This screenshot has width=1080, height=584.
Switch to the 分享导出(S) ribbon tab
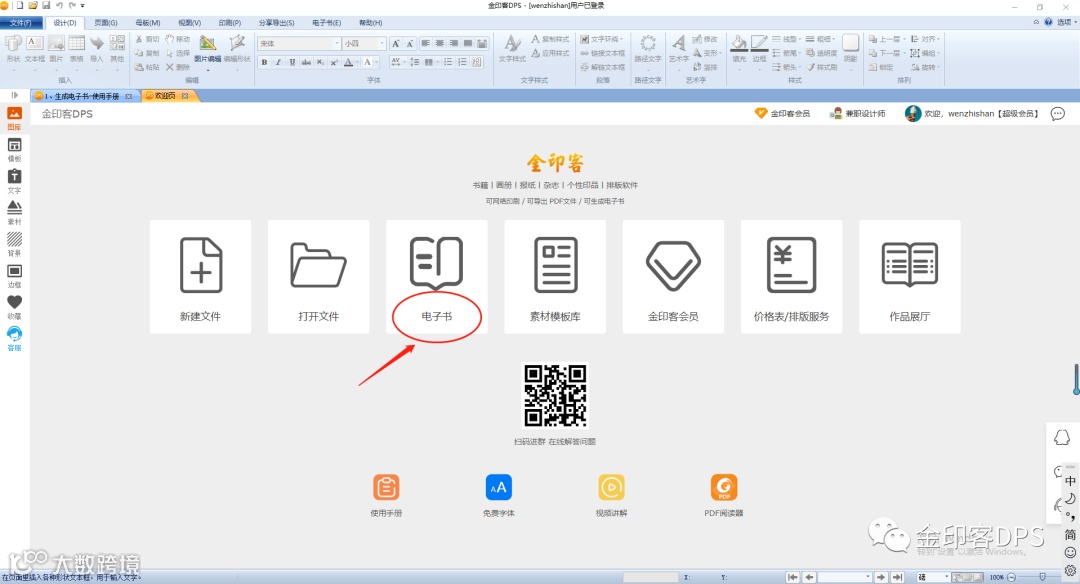[276, 23]
